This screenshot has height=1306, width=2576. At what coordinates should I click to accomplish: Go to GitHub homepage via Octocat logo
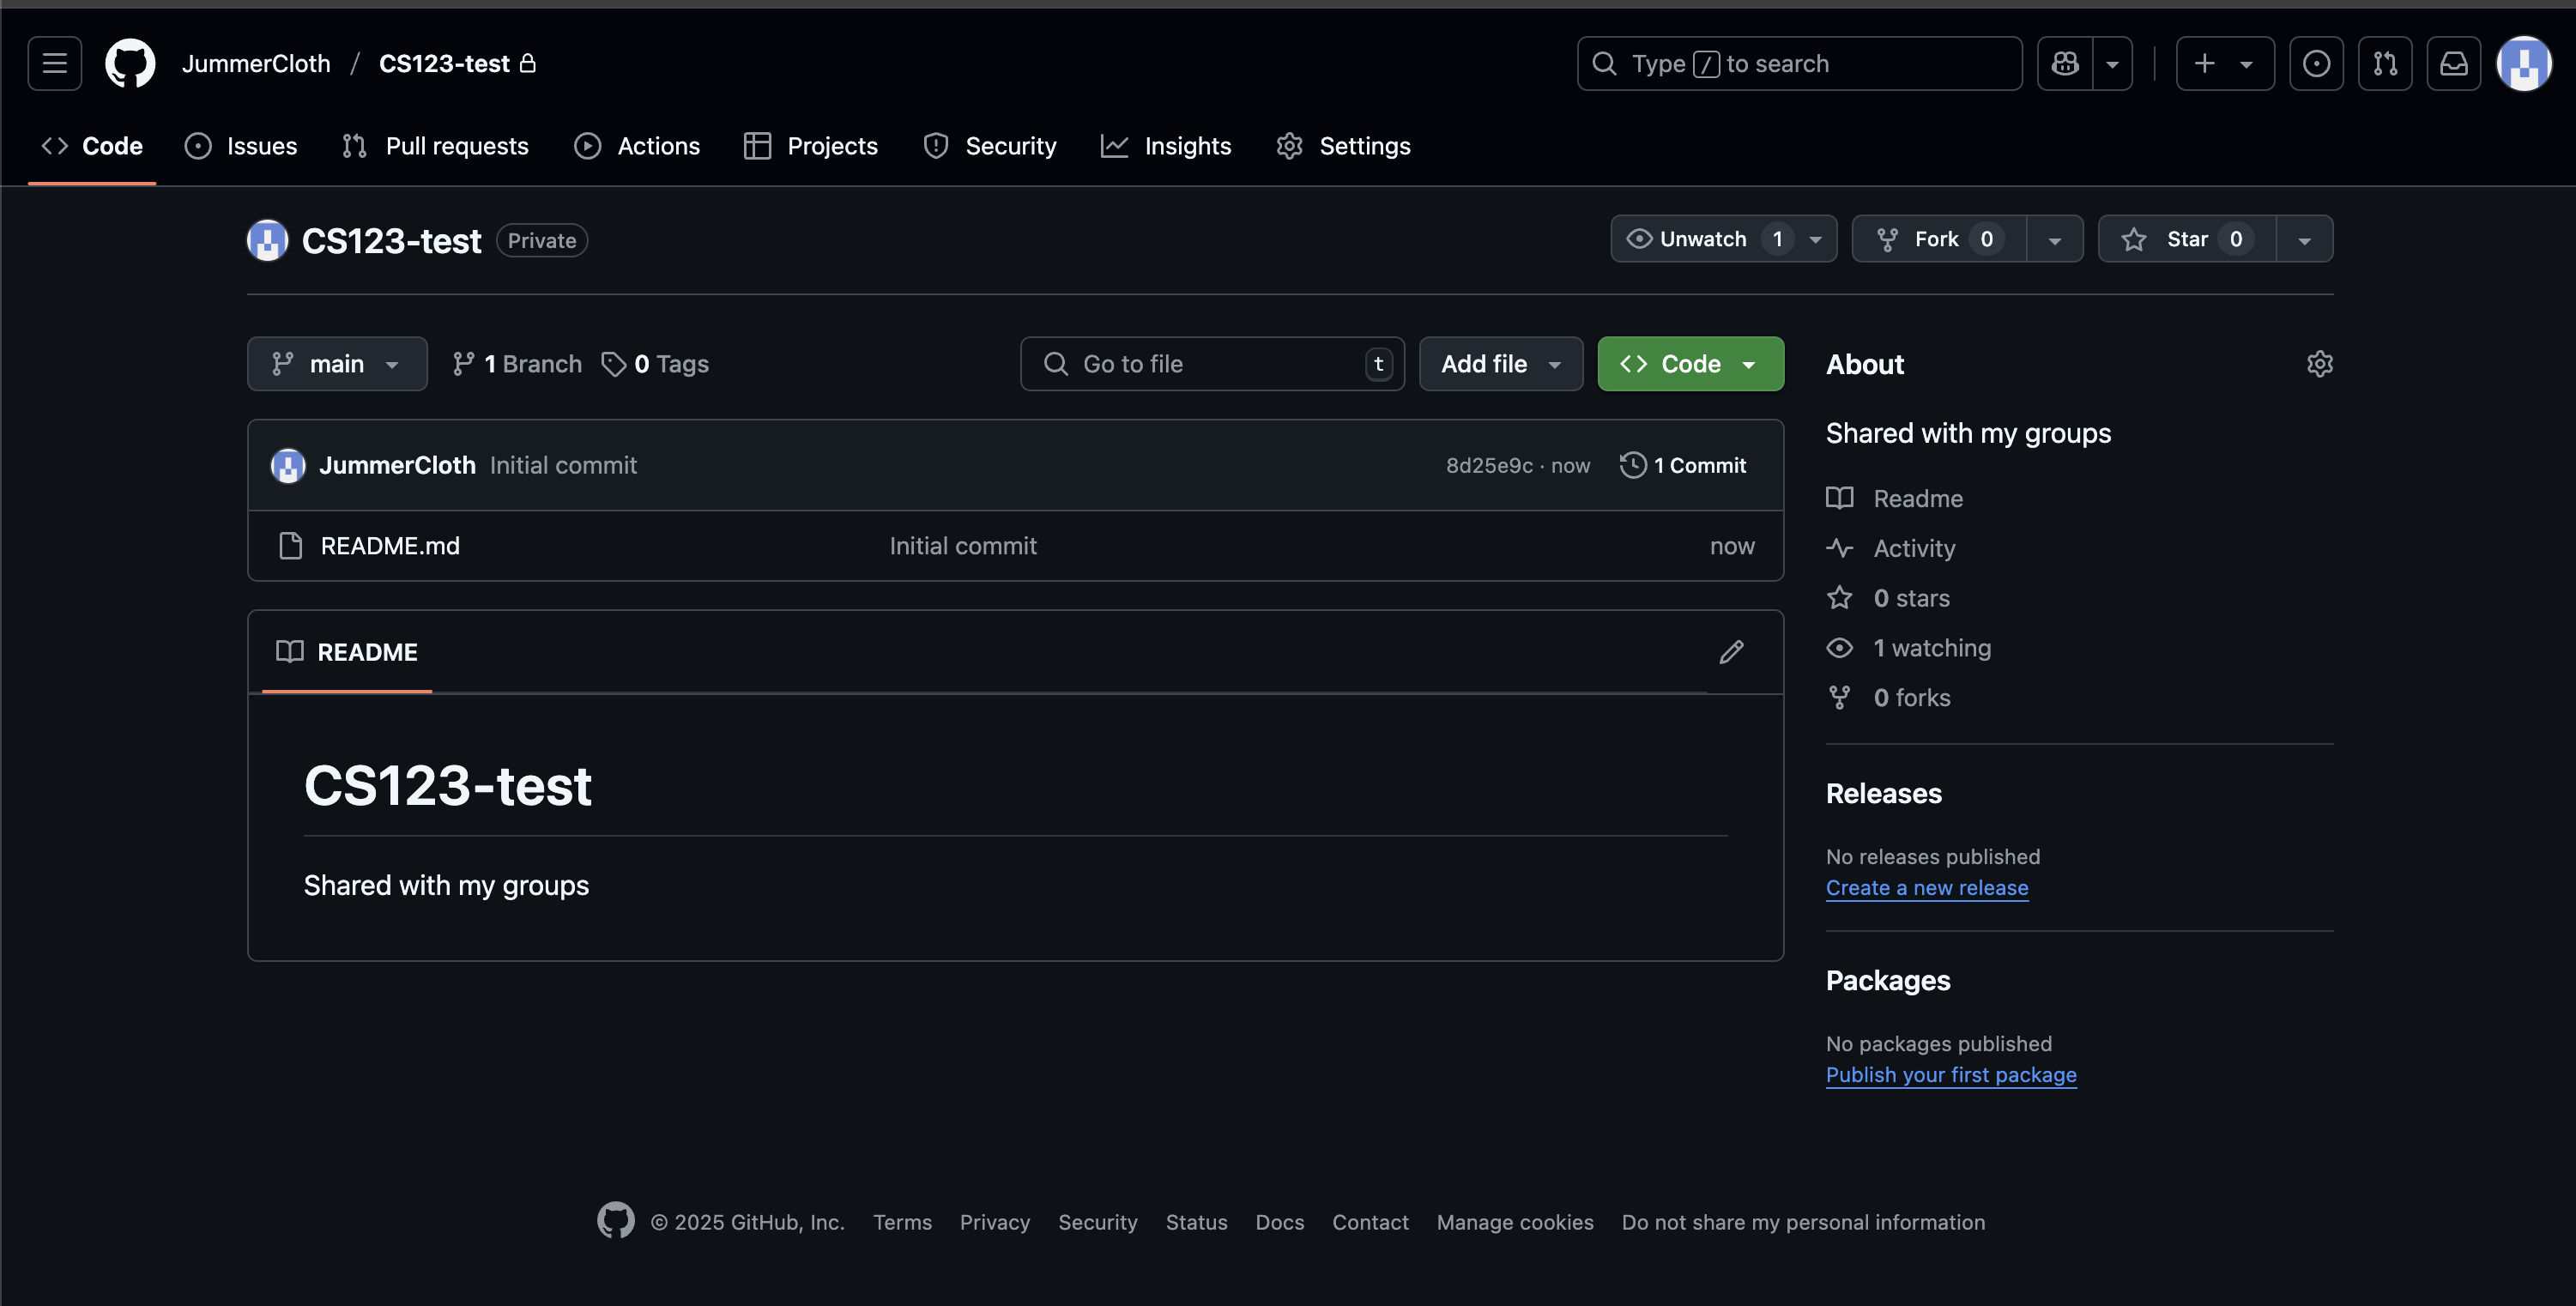tap(130, 64)
